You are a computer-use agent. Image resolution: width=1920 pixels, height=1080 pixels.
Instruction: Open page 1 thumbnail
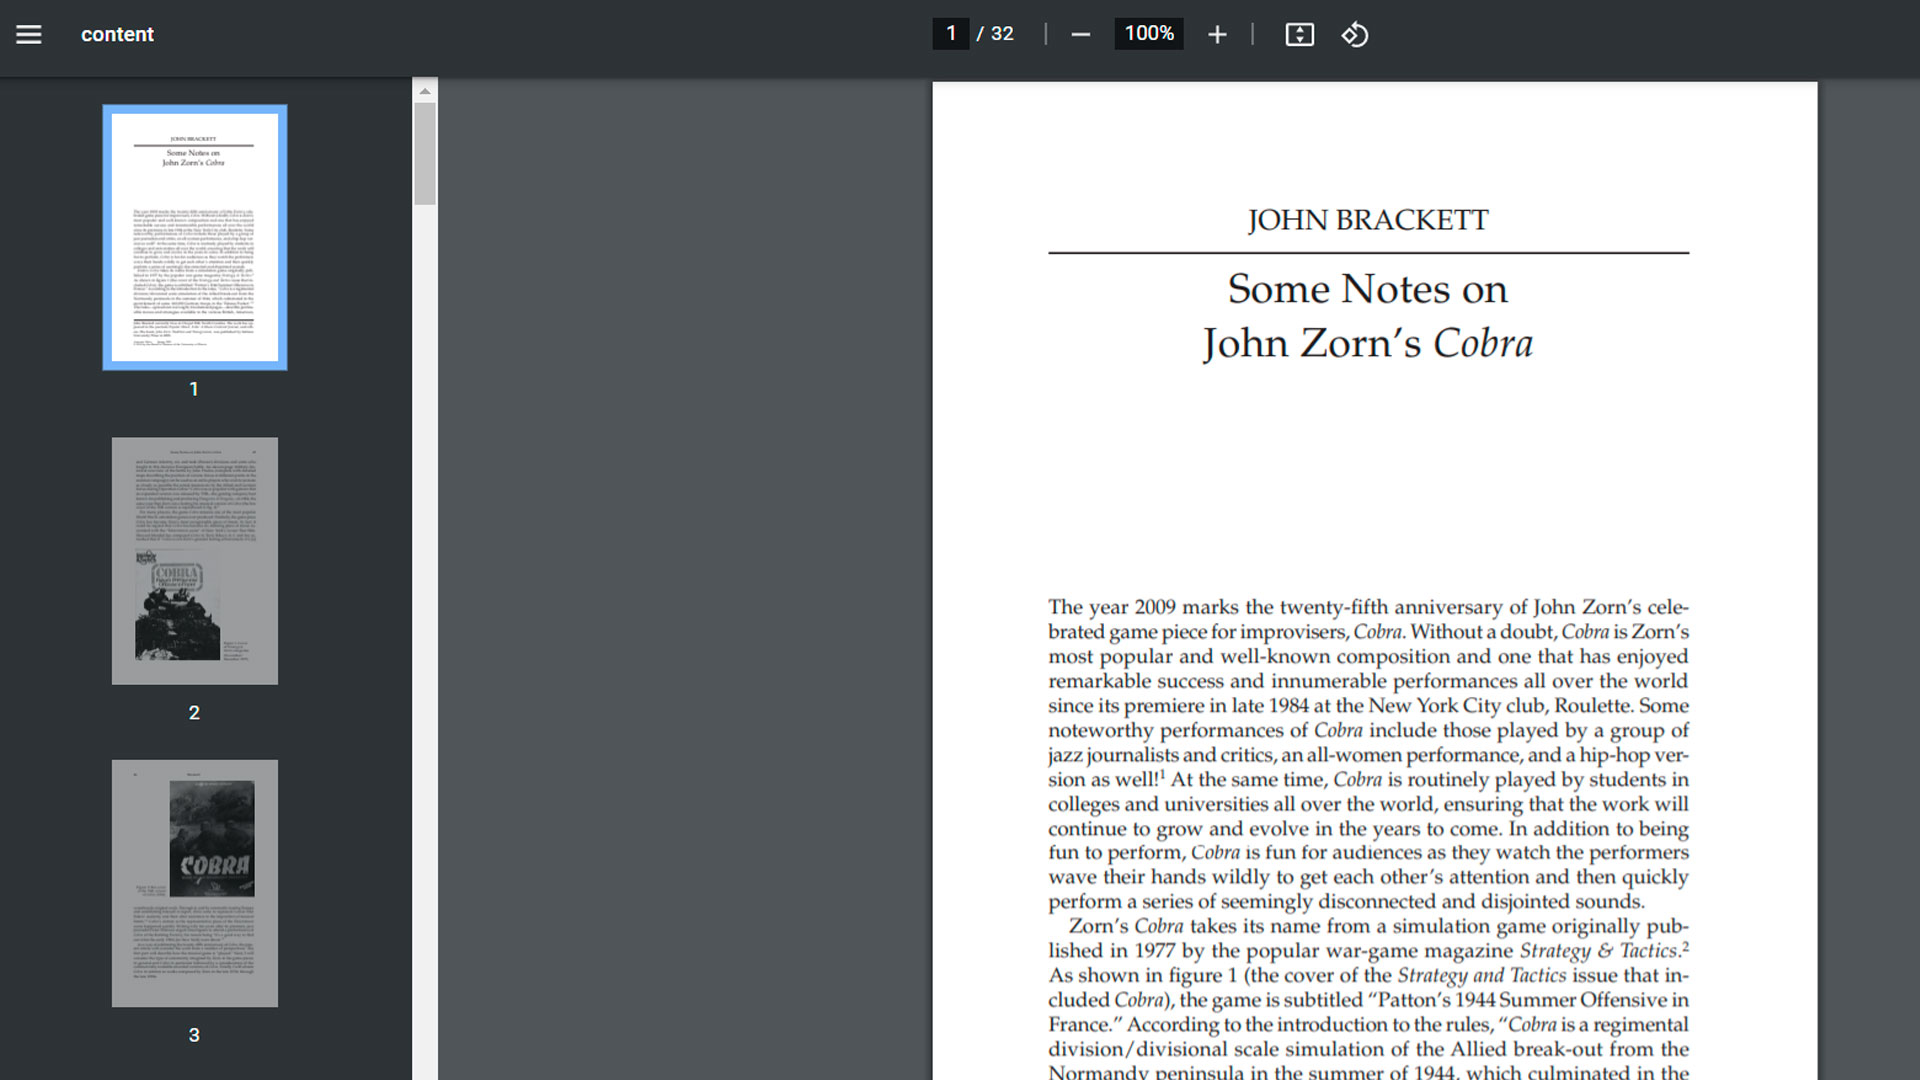pyautogui.click(x=195, y=237)
